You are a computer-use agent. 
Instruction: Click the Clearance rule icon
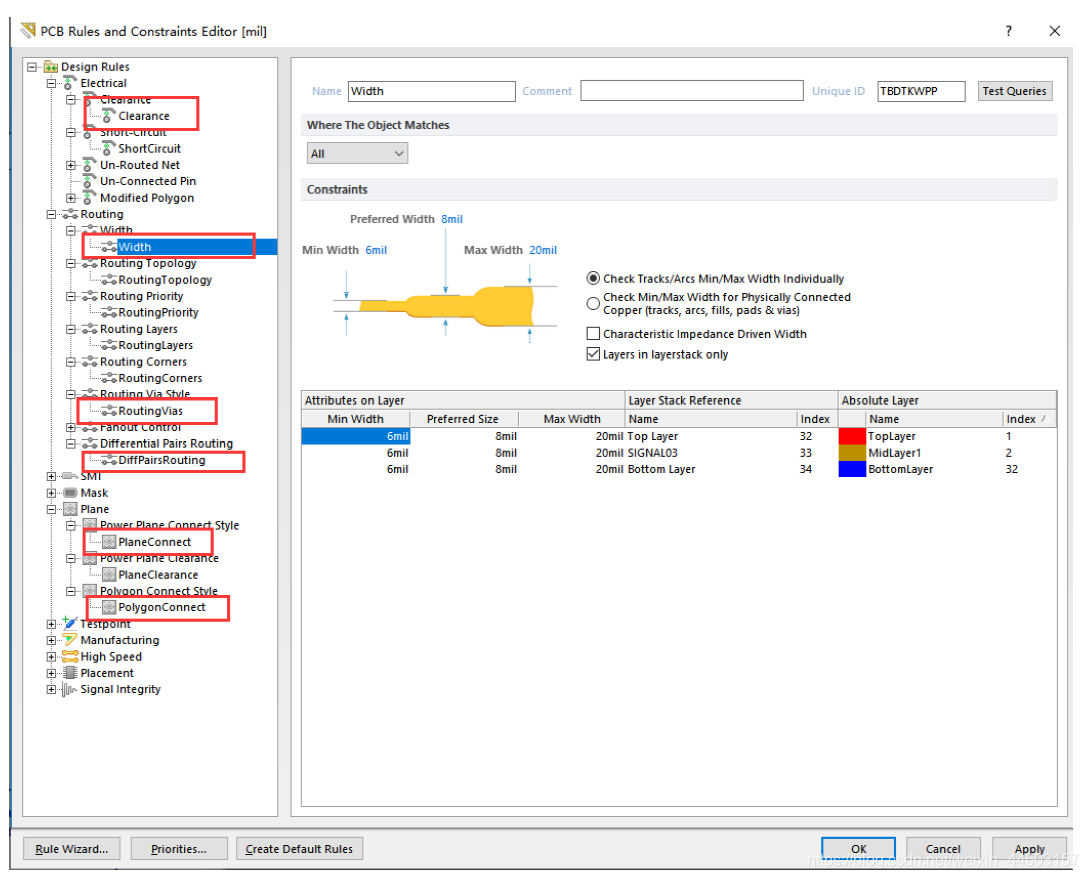[109, 116]
